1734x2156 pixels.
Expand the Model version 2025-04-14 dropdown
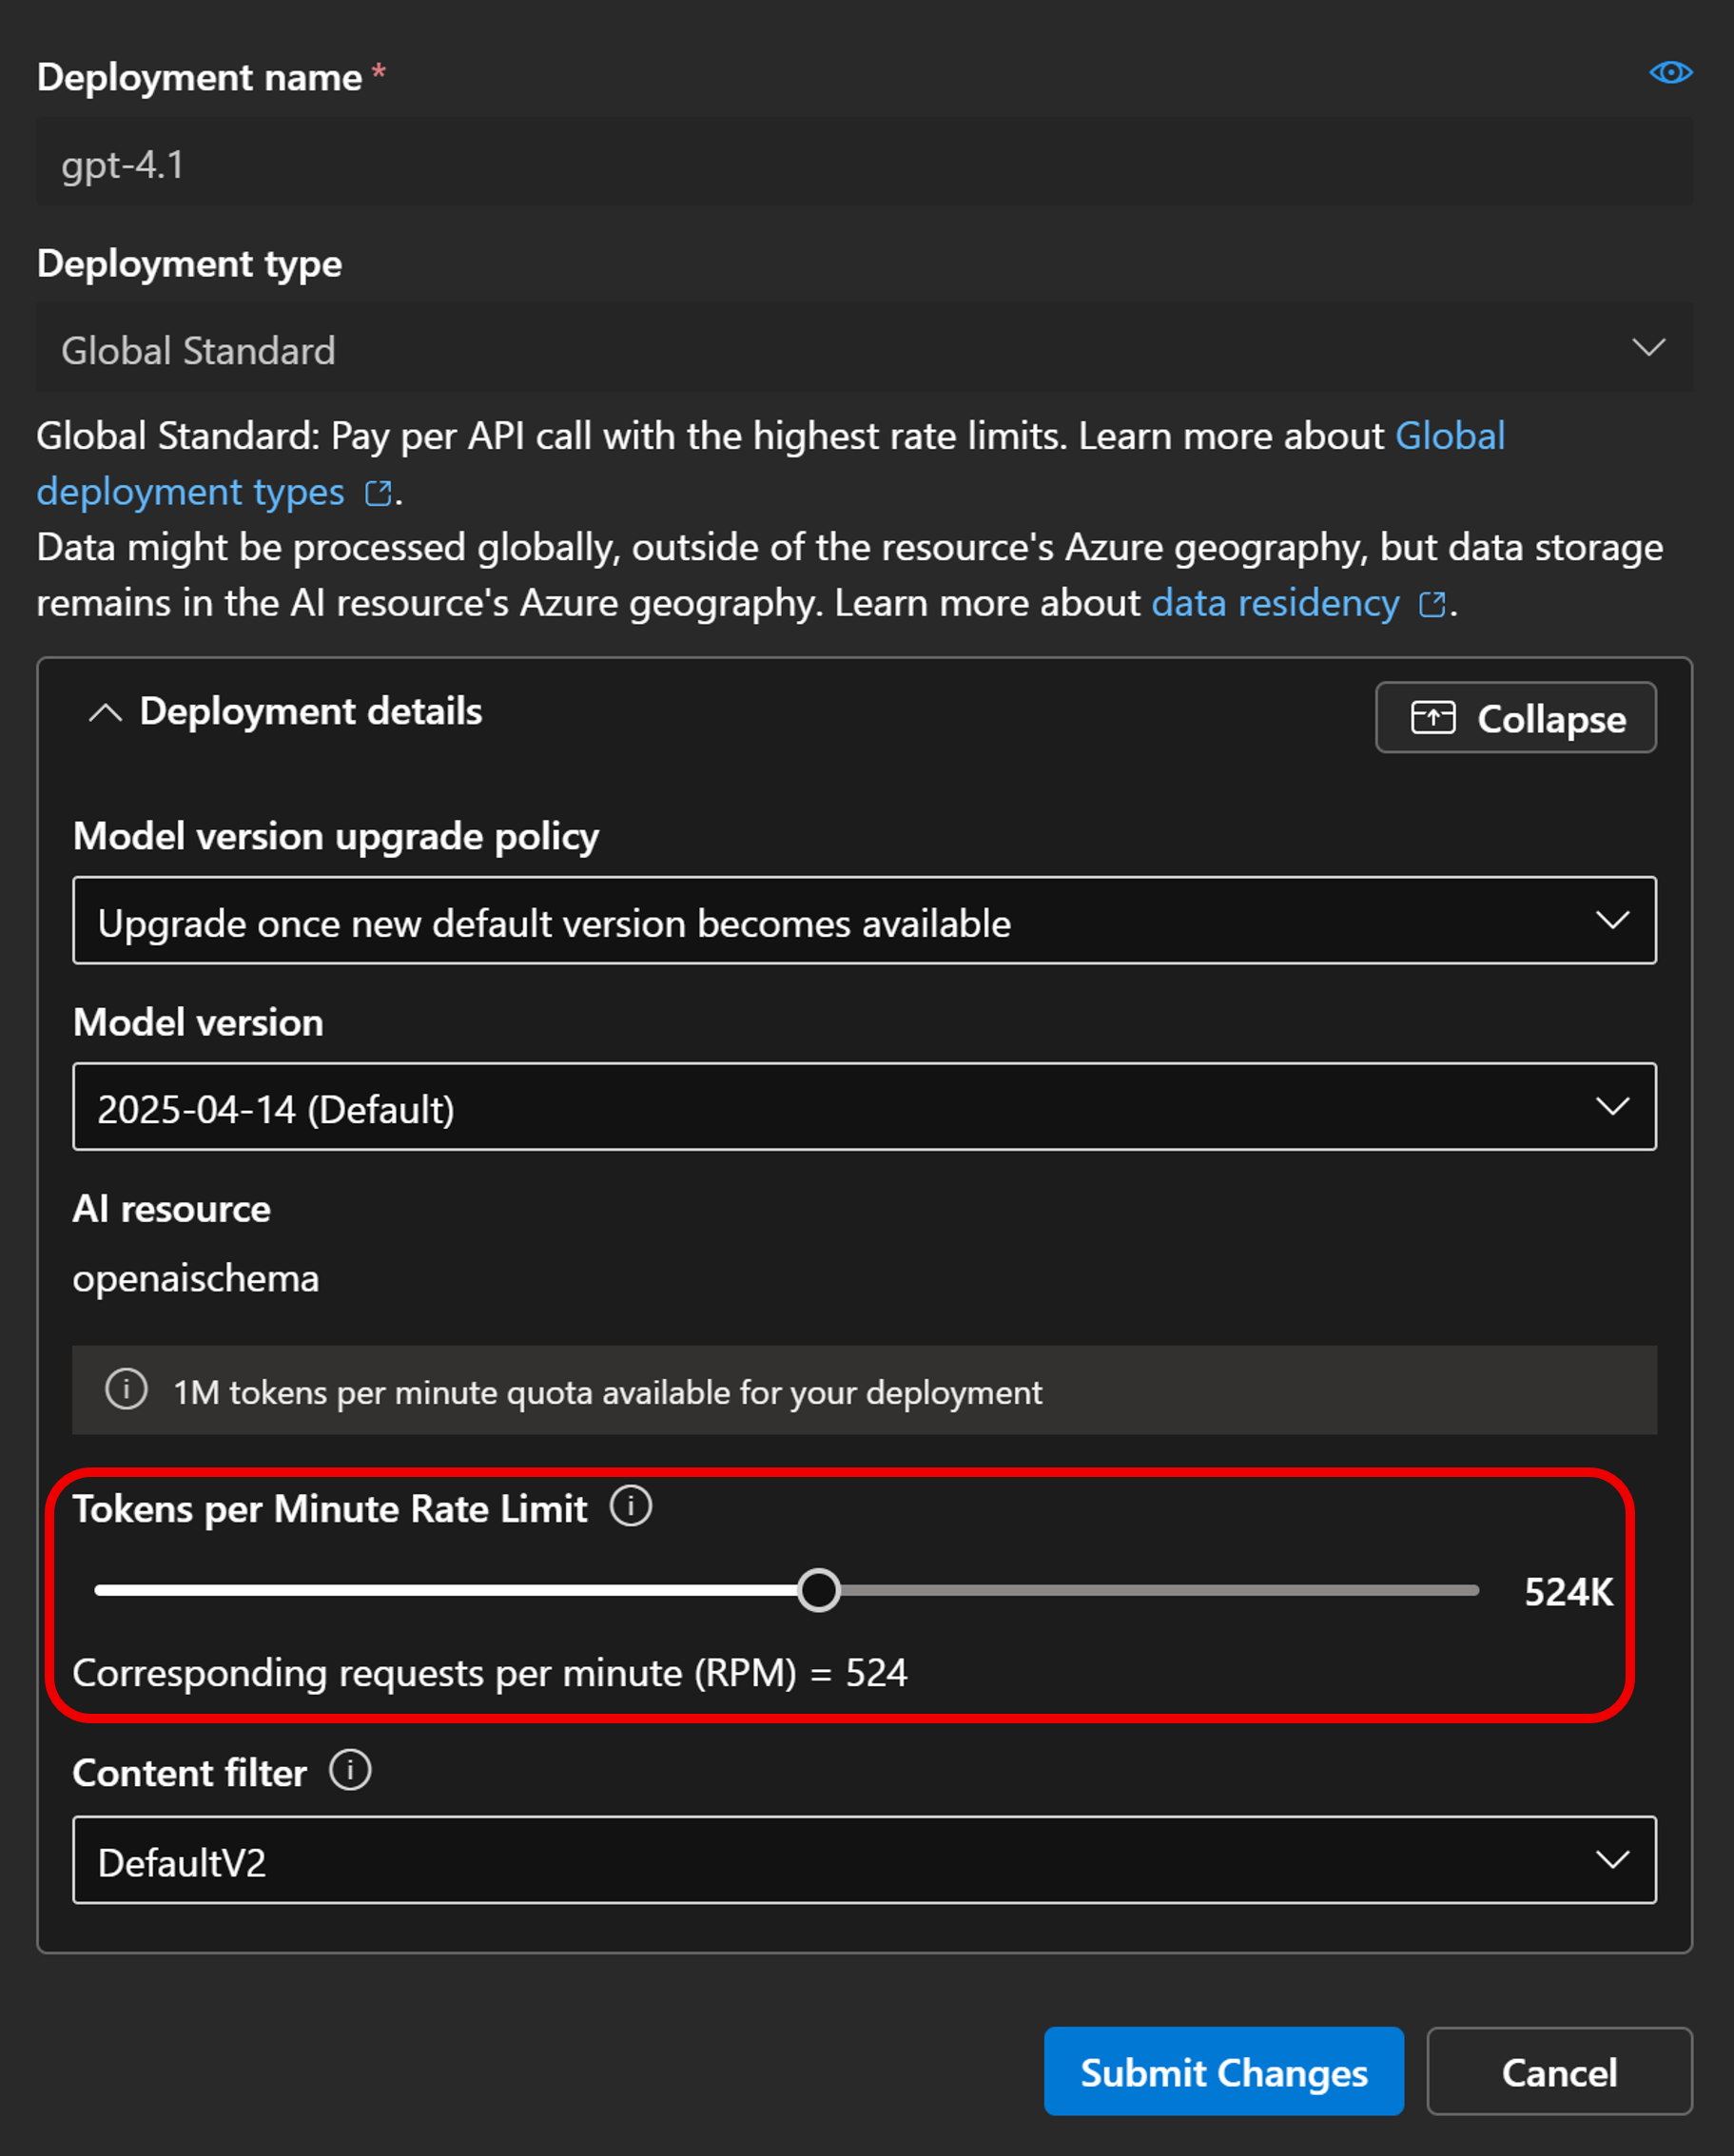pyautogui.click(x=864, y=1107)
